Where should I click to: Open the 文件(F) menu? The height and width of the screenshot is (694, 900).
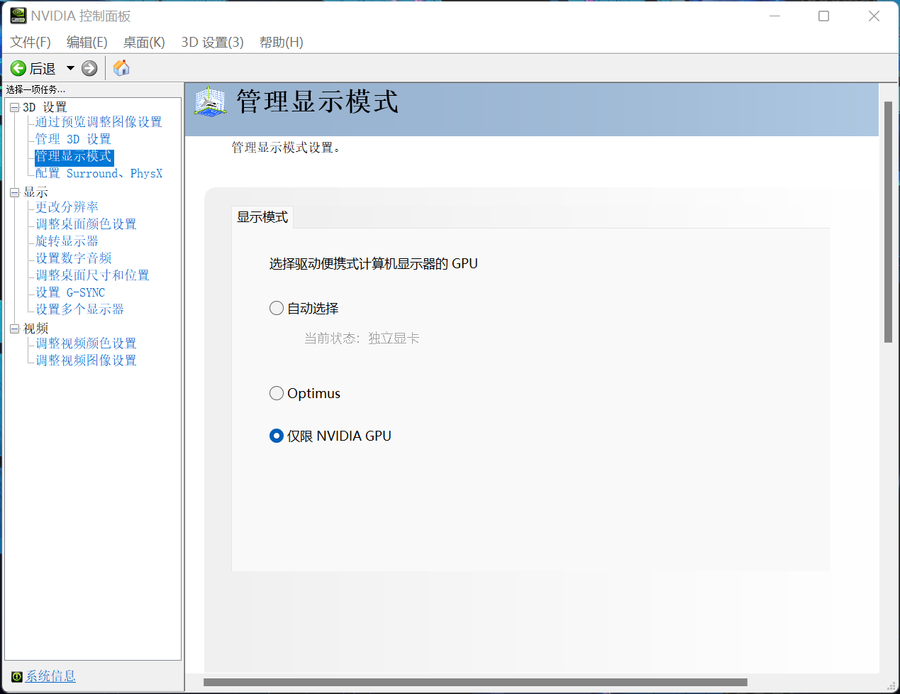pos(30,42)
